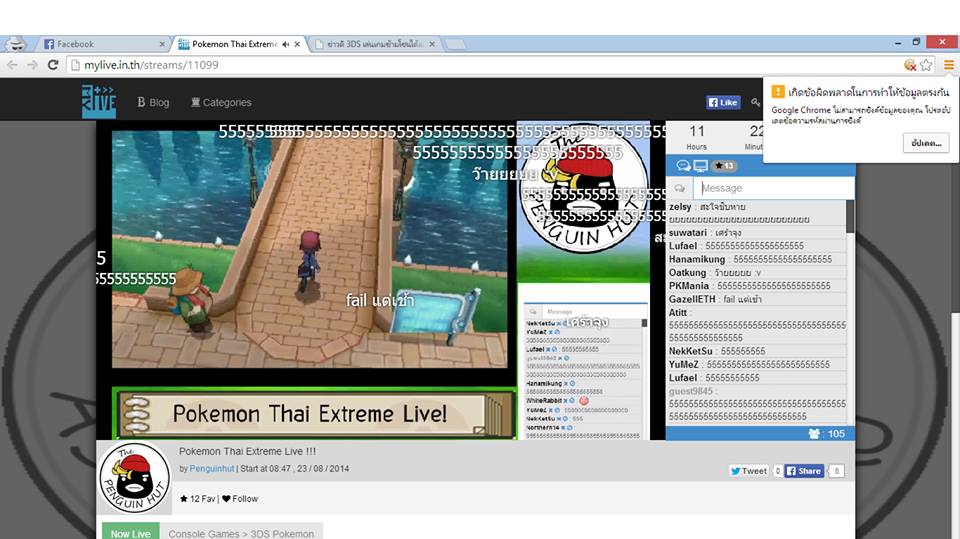Click the incognito spy icon in Chrome
The height and width of the screenshot is (539, 960).
16,44
